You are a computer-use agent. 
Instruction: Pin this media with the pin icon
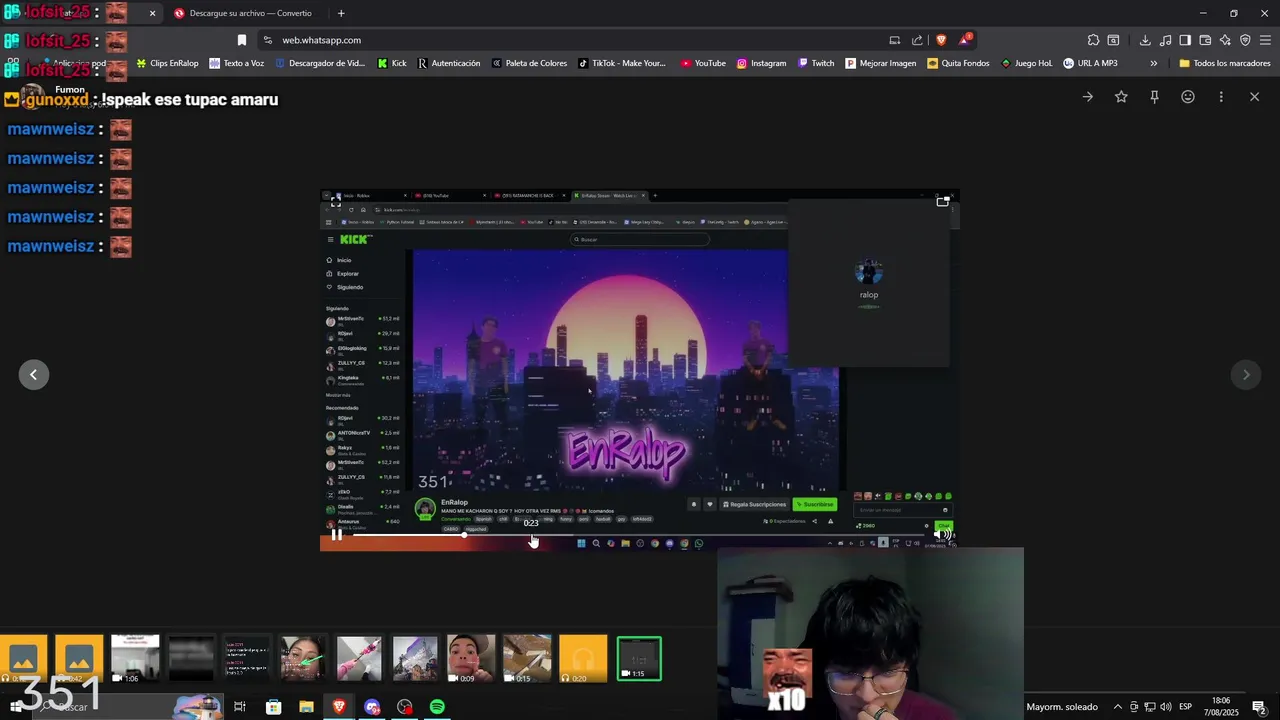point(1154,97)
